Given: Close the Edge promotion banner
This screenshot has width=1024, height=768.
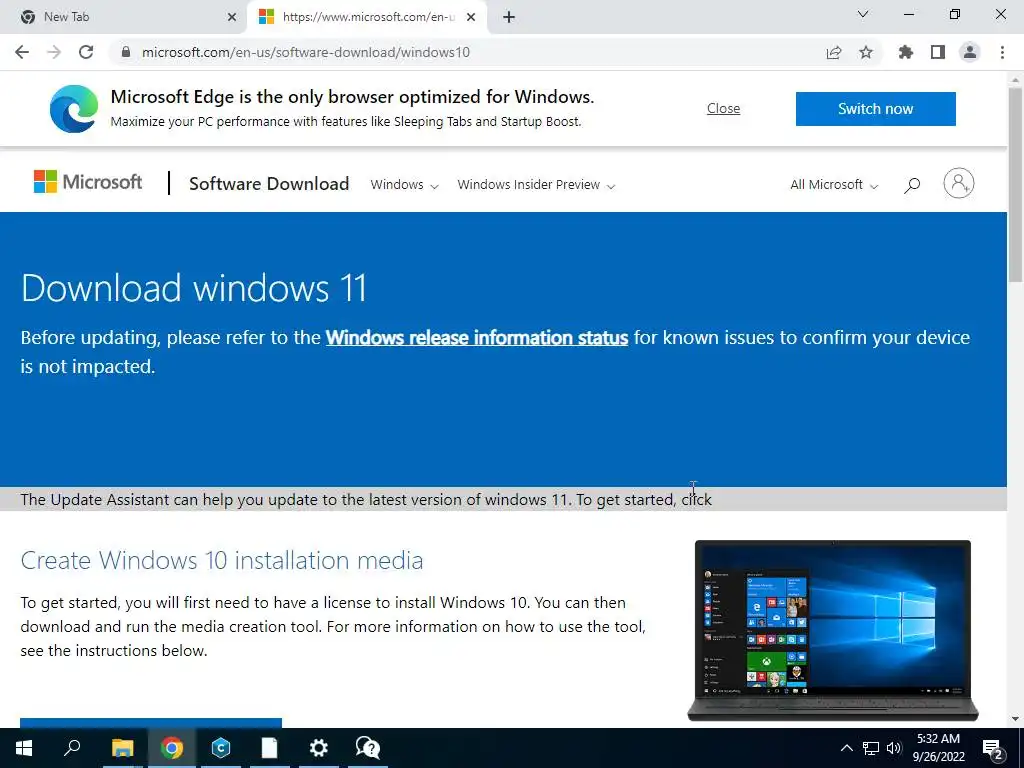Looking at the screenshot, I should coord(724,108).
